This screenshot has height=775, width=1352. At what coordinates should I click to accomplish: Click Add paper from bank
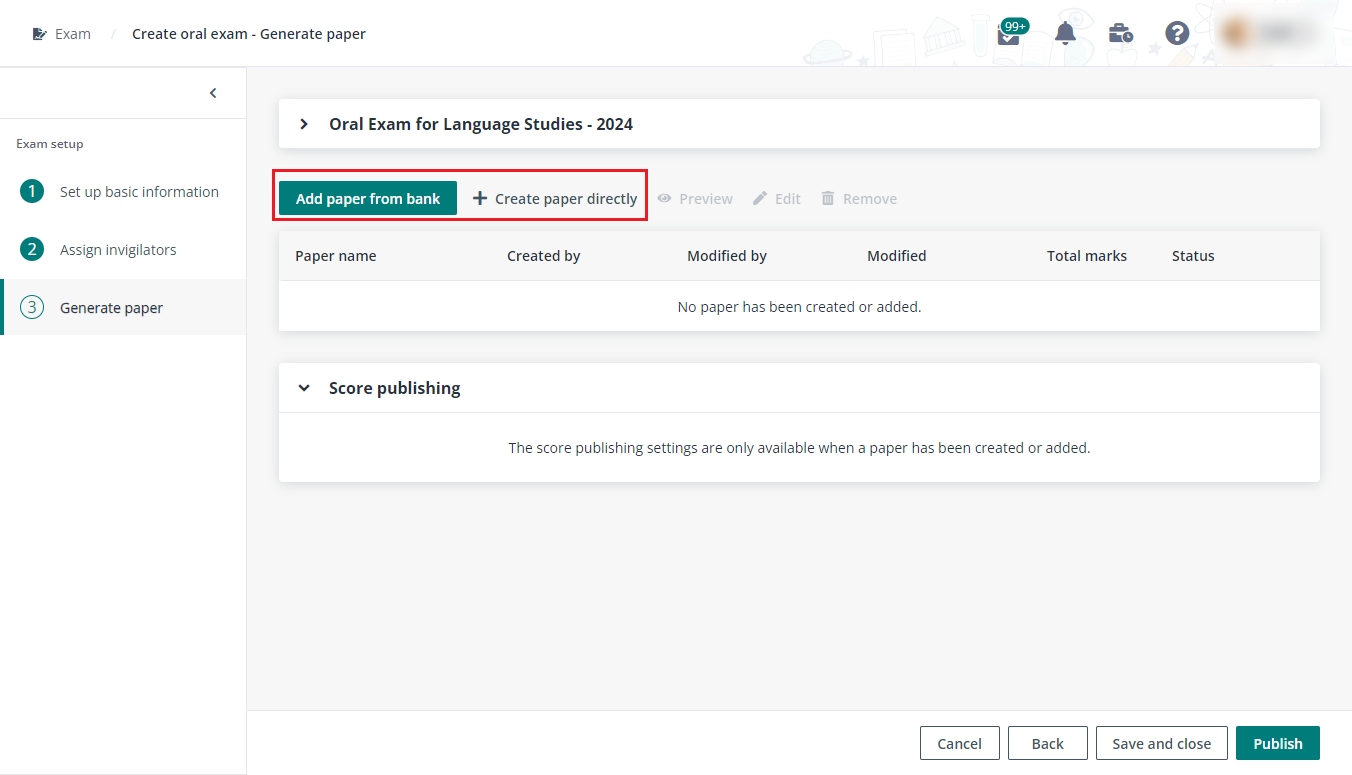click(x=367, y=198)
